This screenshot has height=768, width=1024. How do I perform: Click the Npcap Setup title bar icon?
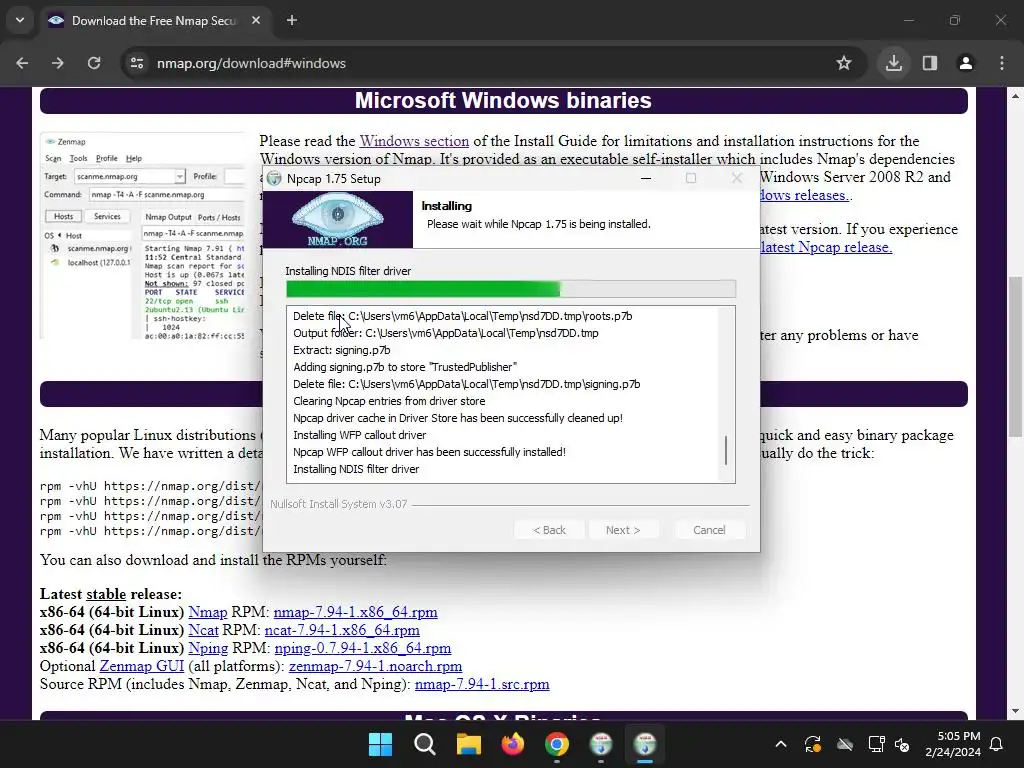click(x=275, y=178)
